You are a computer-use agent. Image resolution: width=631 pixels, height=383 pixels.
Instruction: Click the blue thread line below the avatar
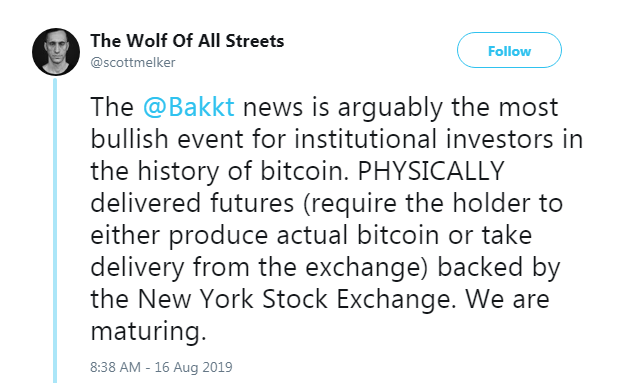[55, 230]
